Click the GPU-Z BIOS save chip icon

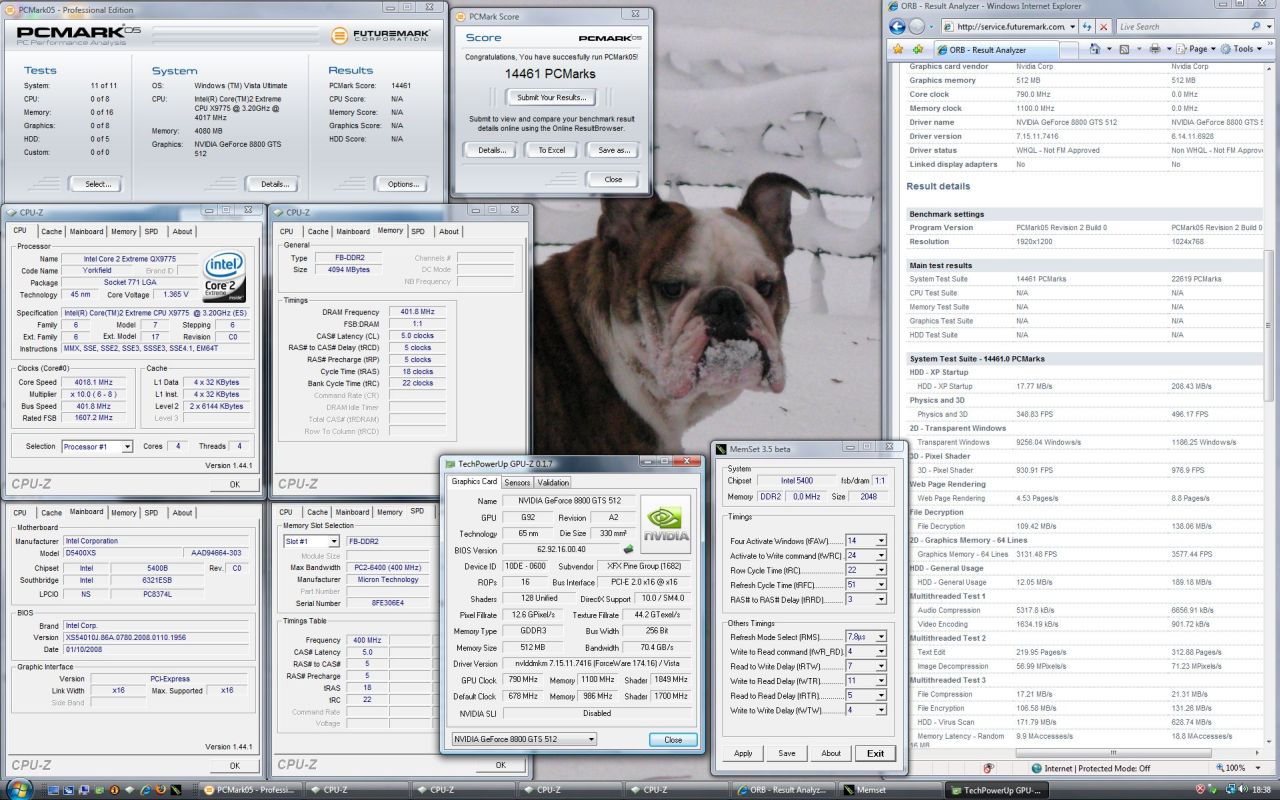pyautogui.click(x=628, y=549)
